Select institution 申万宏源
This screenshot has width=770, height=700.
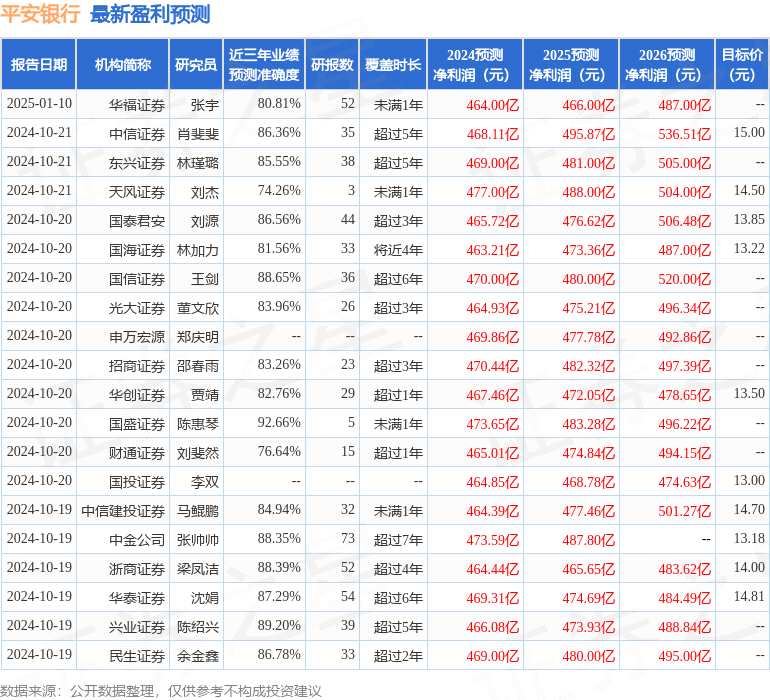(137, 336)
